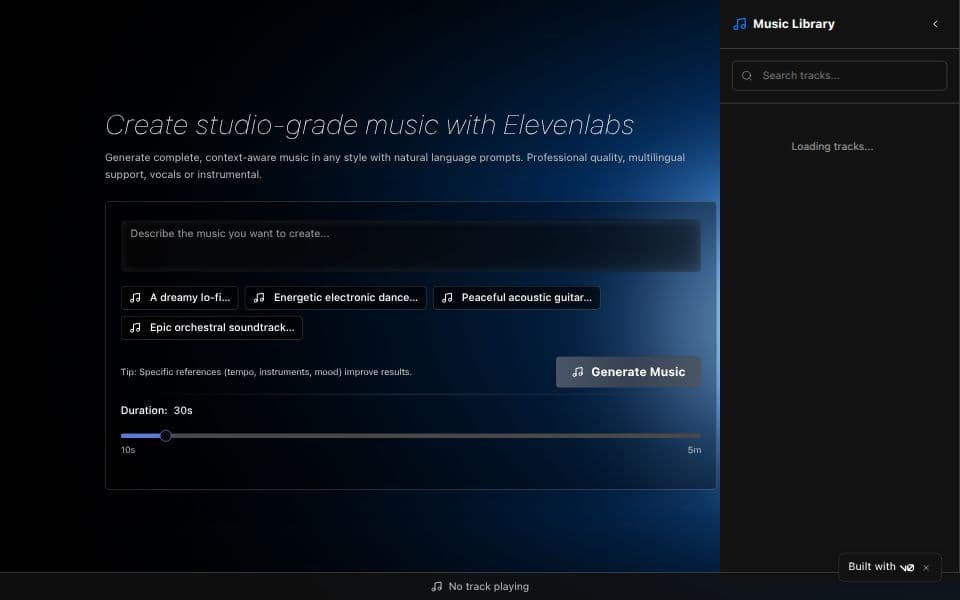Click the 'Generate complete, context-aware music' description paragraph
The width and height of the screenshot is (960, 600).
point(395,166)
